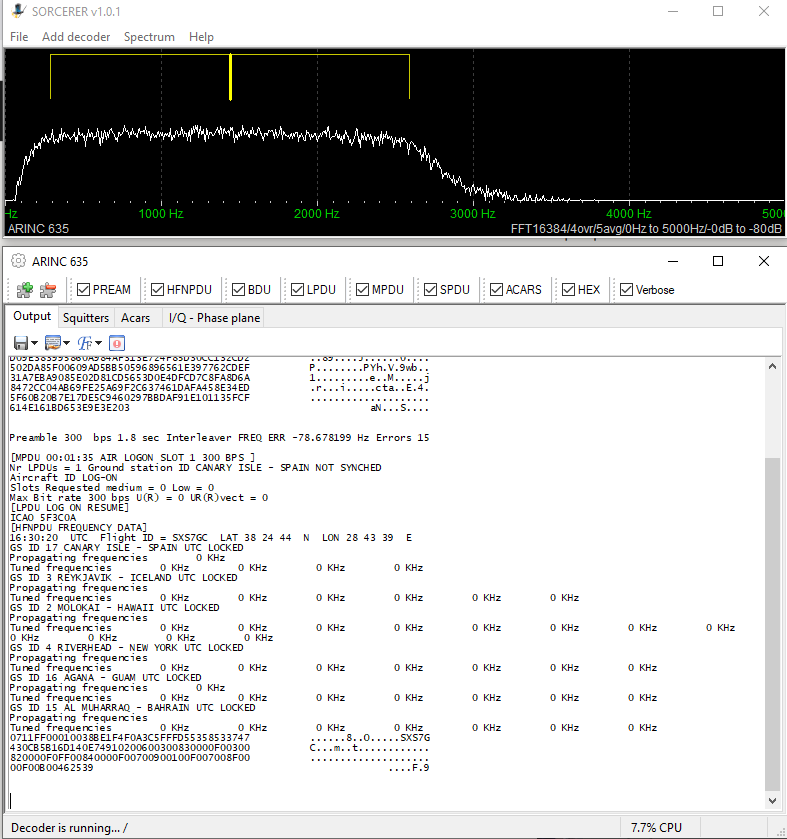Viewport: 787px width, 839px height.
Task: Click the red alert window icon
Action: [117, 343]
